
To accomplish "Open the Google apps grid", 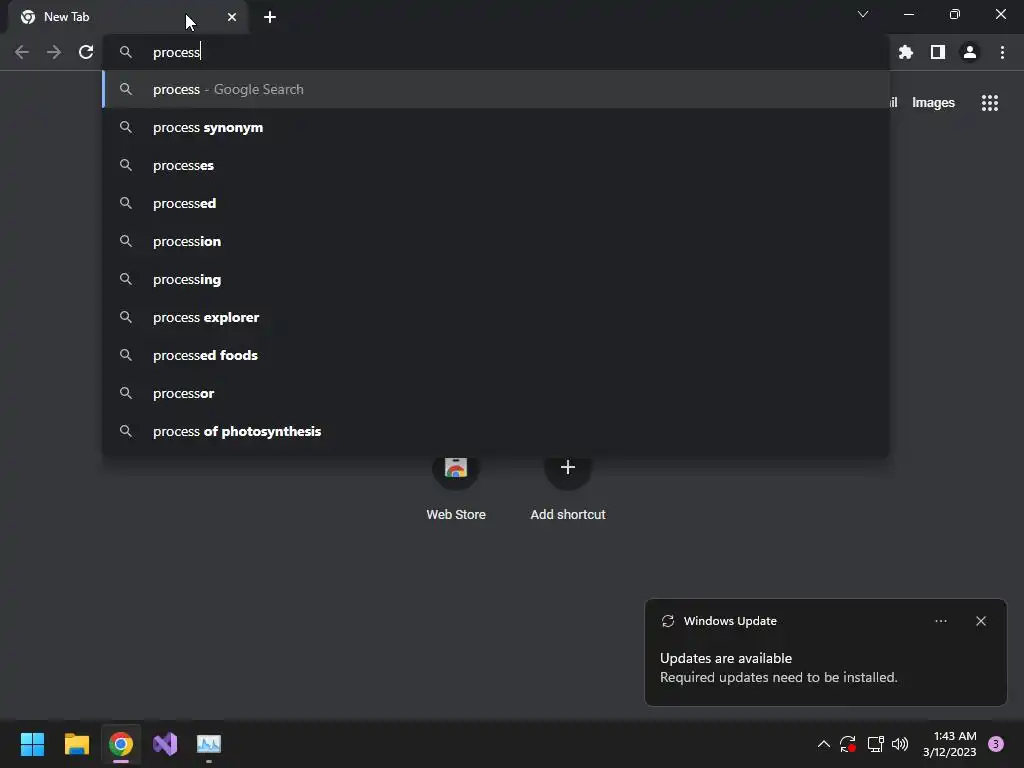I will [x=990, y=103].
